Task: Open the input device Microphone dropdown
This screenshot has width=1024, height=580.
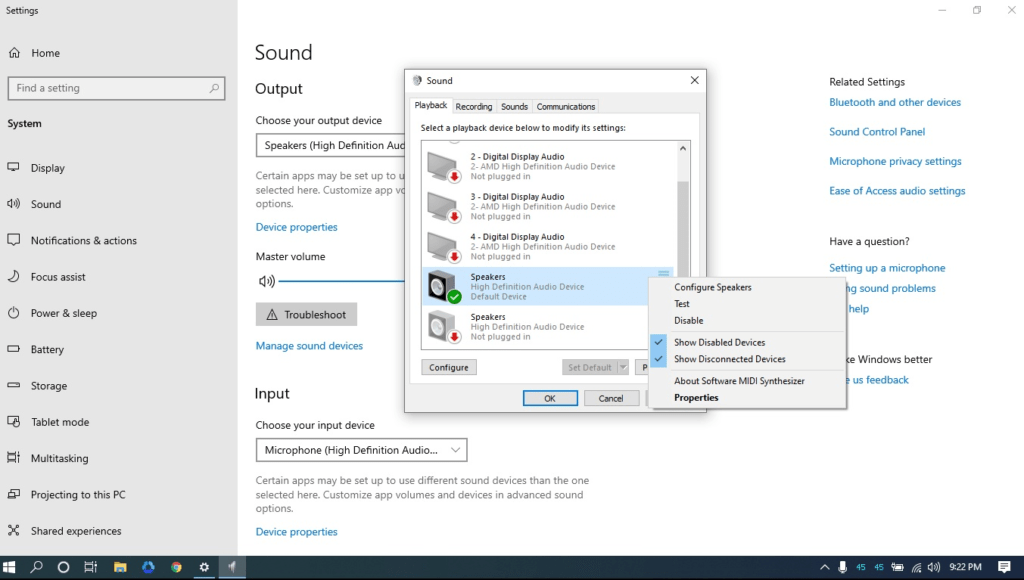Action: pos(361,450)
